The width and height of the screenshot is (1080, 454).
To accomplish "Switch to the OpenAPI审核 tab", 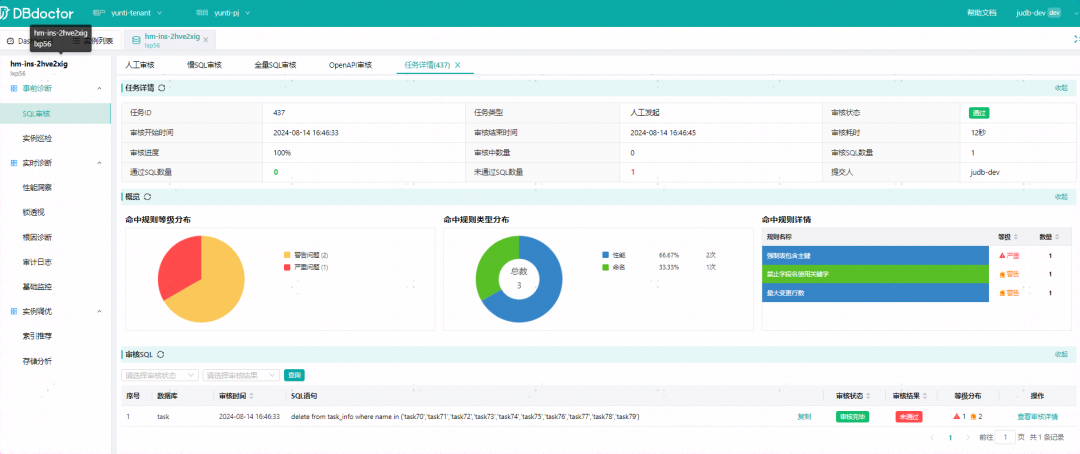I will click(x=350, y=65).
